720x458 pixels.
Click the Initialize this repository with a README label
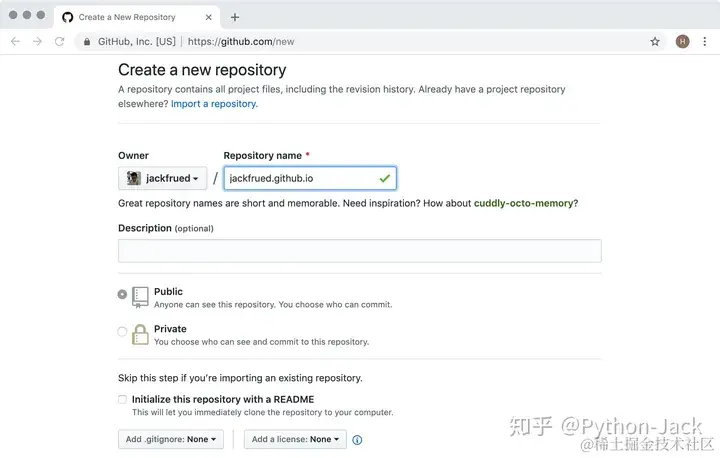click(x=223, y=399)
